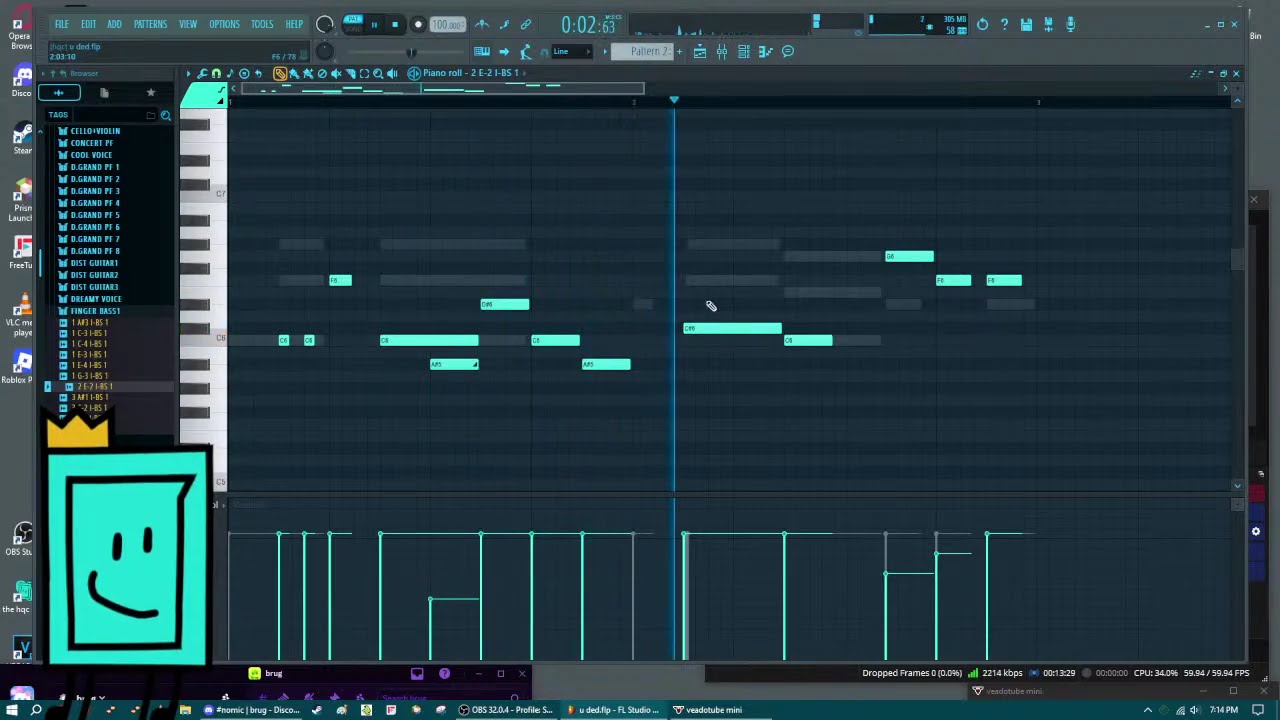
Task: Open the Stamp note tool in piano roll
Action: tap(230, 73)
